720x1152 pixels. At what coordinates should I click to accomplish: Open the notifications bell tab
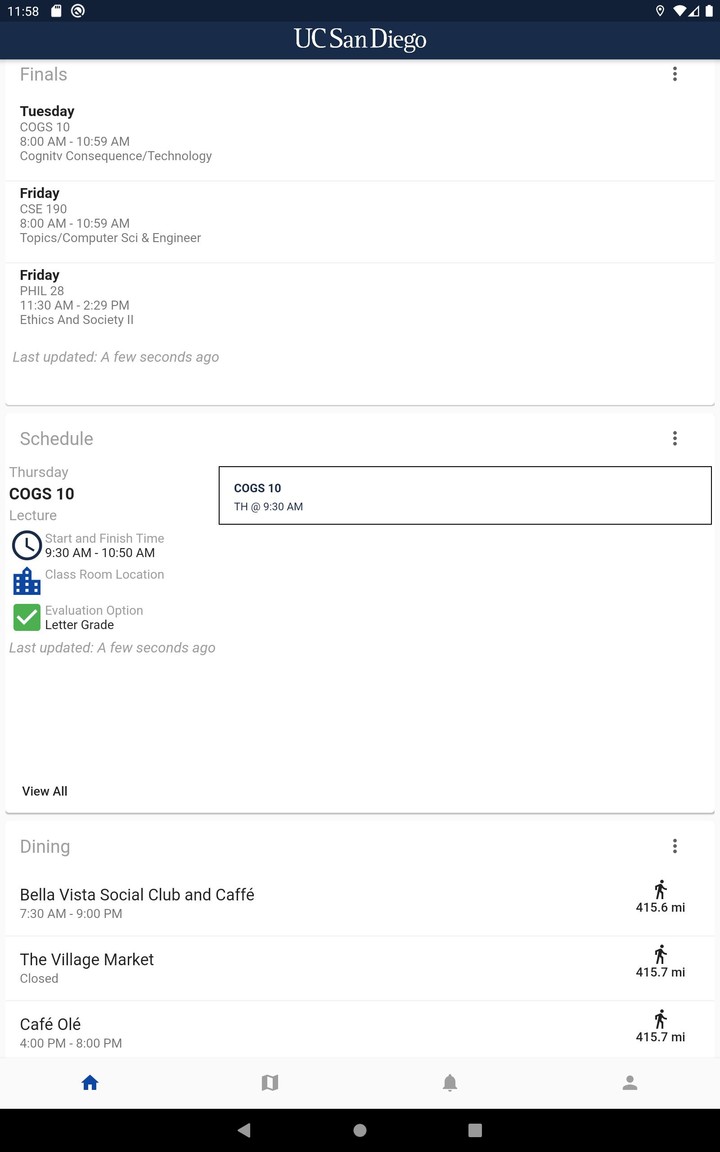pyautogui.click(x=450, y=1083)
